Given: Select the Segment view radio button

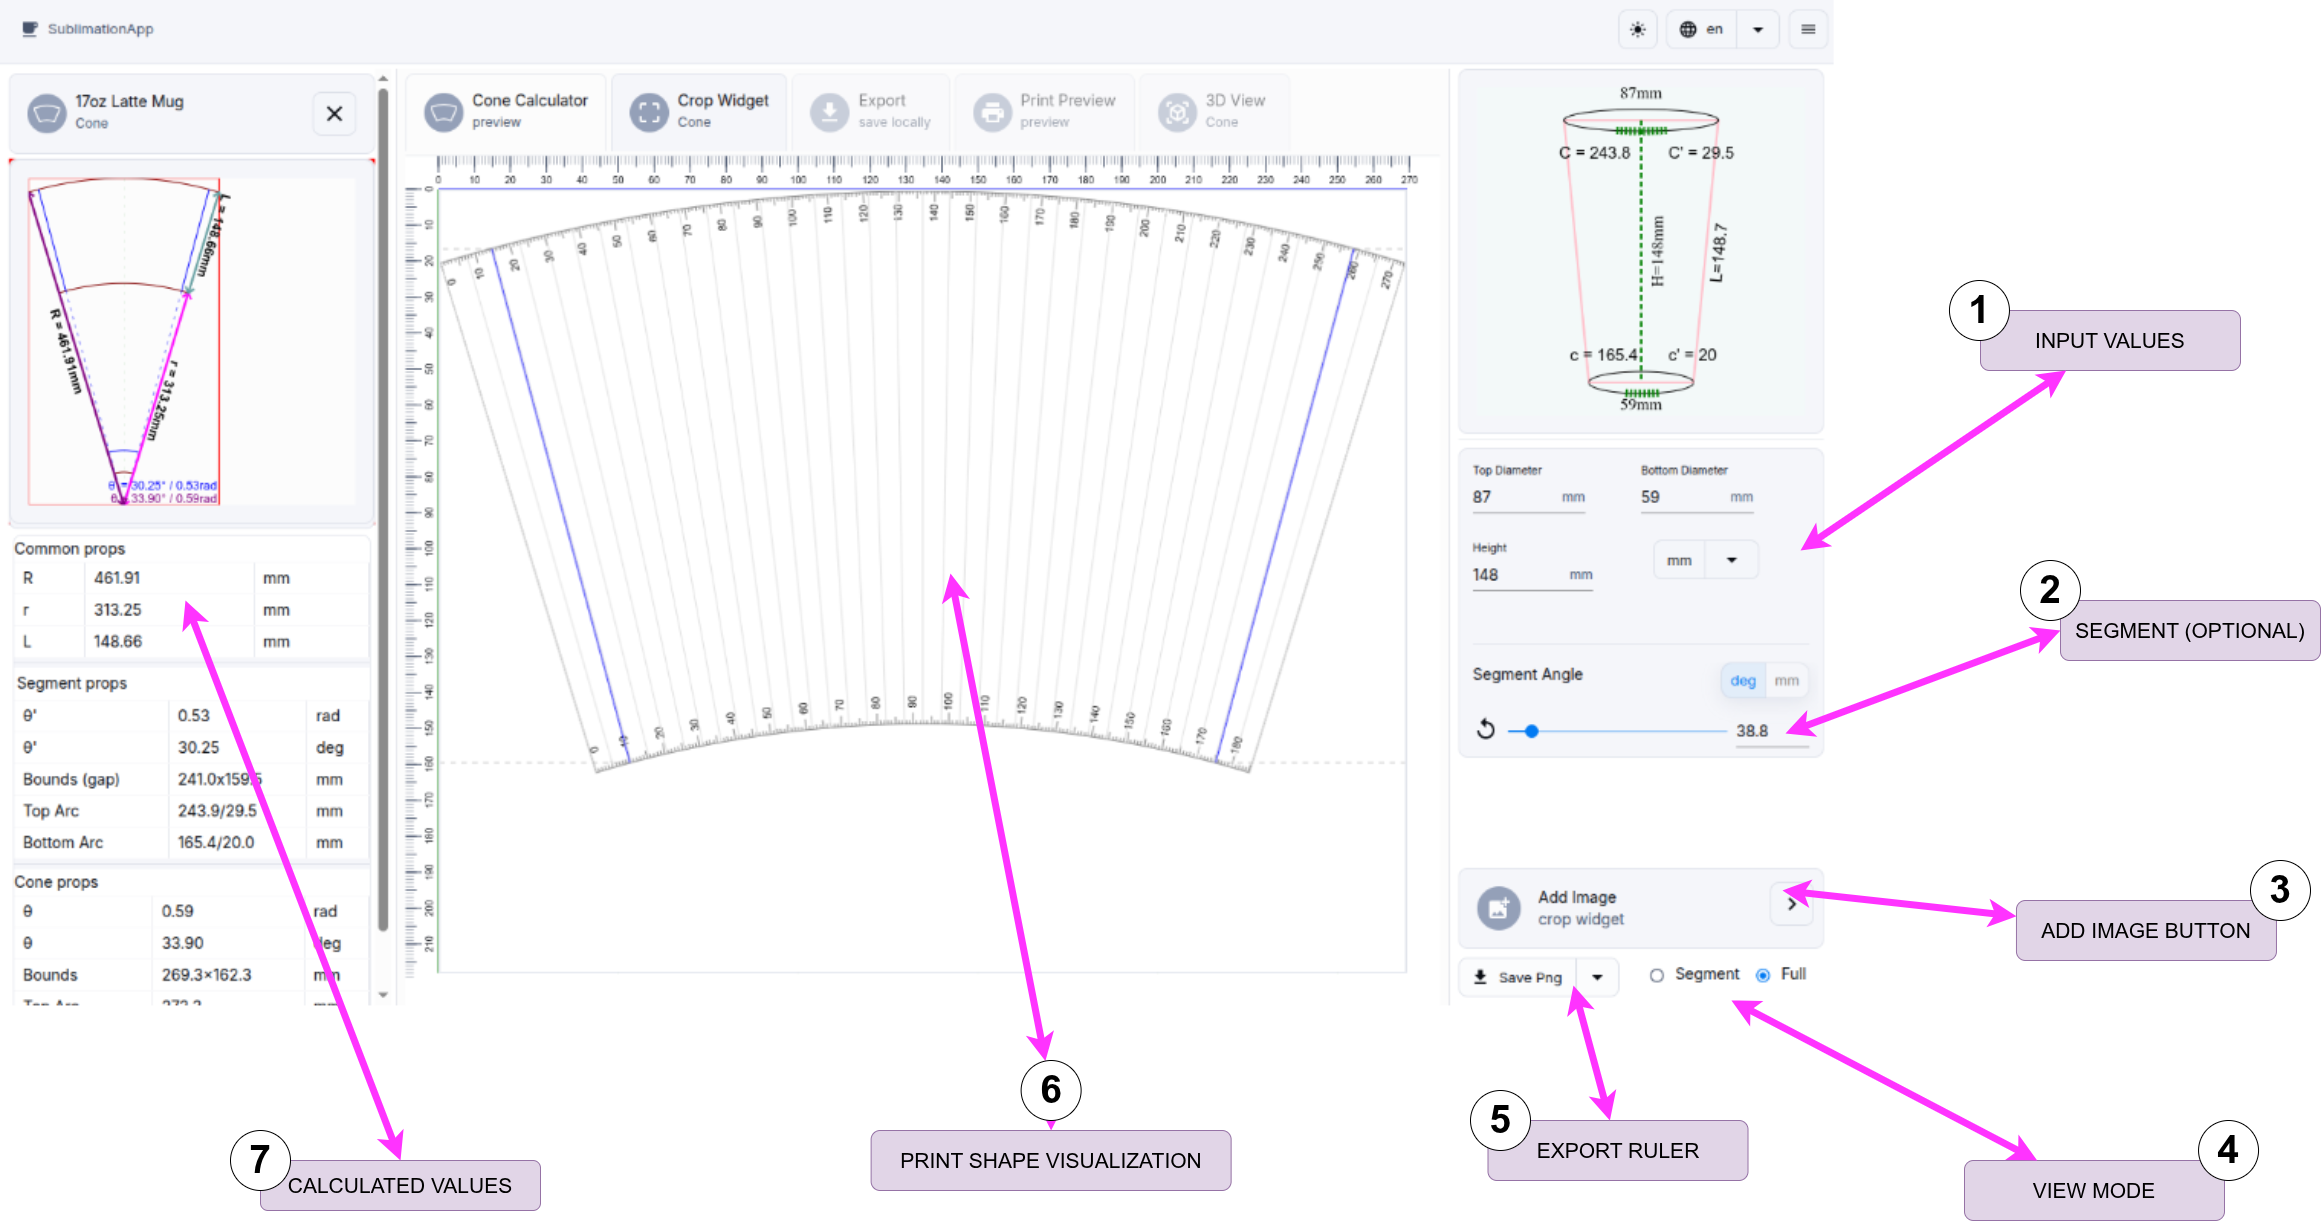Looking at the screenshot, I should 1657,974.
